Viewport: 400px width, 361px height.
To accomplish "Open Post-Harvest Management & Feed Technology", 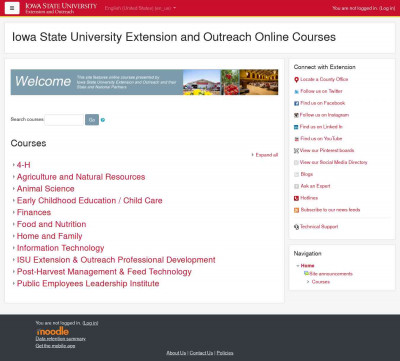I will pos(104,272).
